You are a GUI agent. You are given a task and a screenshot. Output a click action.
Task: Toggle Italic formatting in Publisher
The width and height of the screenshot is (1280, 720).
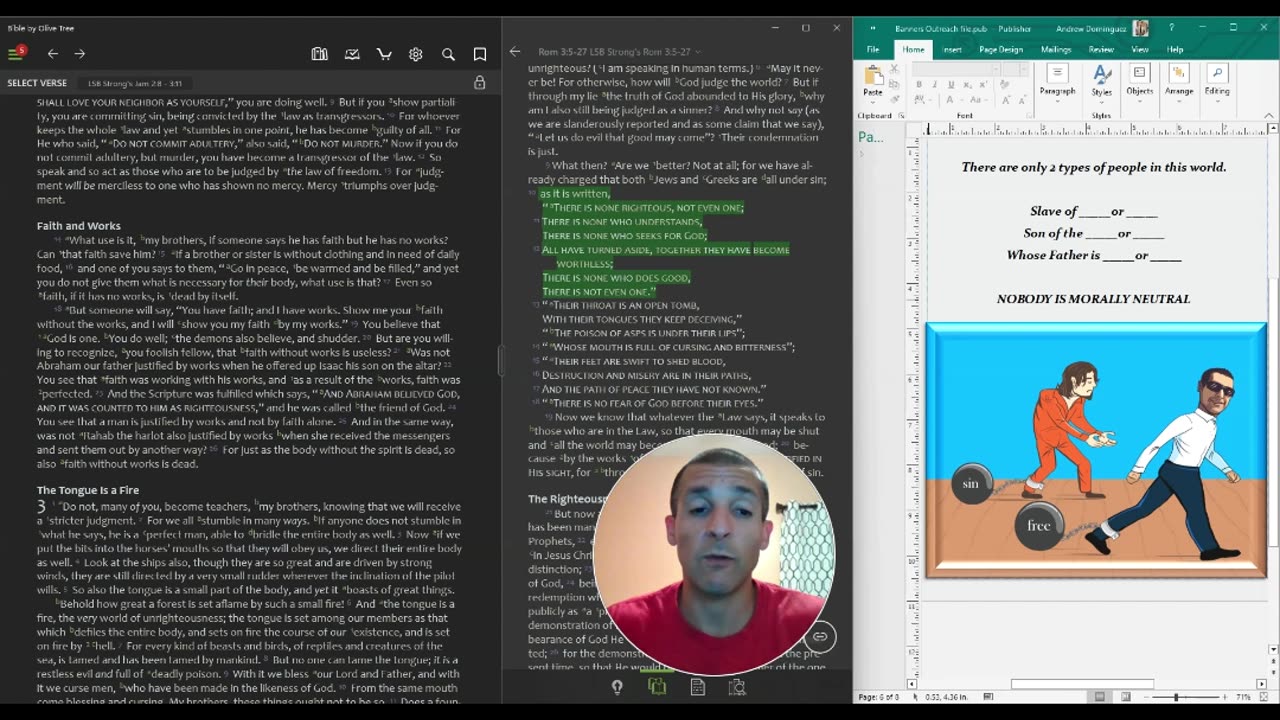coord(935,85)
